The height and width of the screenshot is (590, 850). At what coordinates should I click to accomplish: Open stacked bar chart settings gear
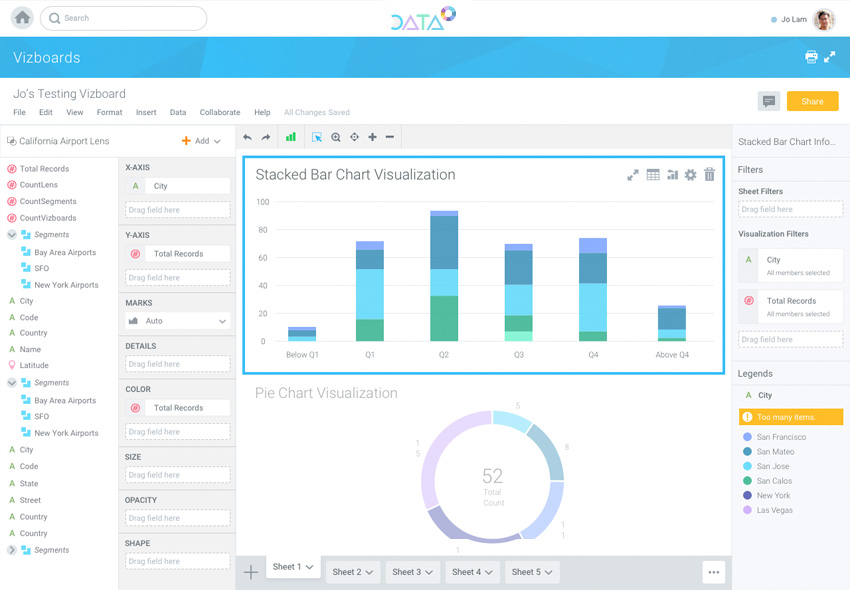690,175
